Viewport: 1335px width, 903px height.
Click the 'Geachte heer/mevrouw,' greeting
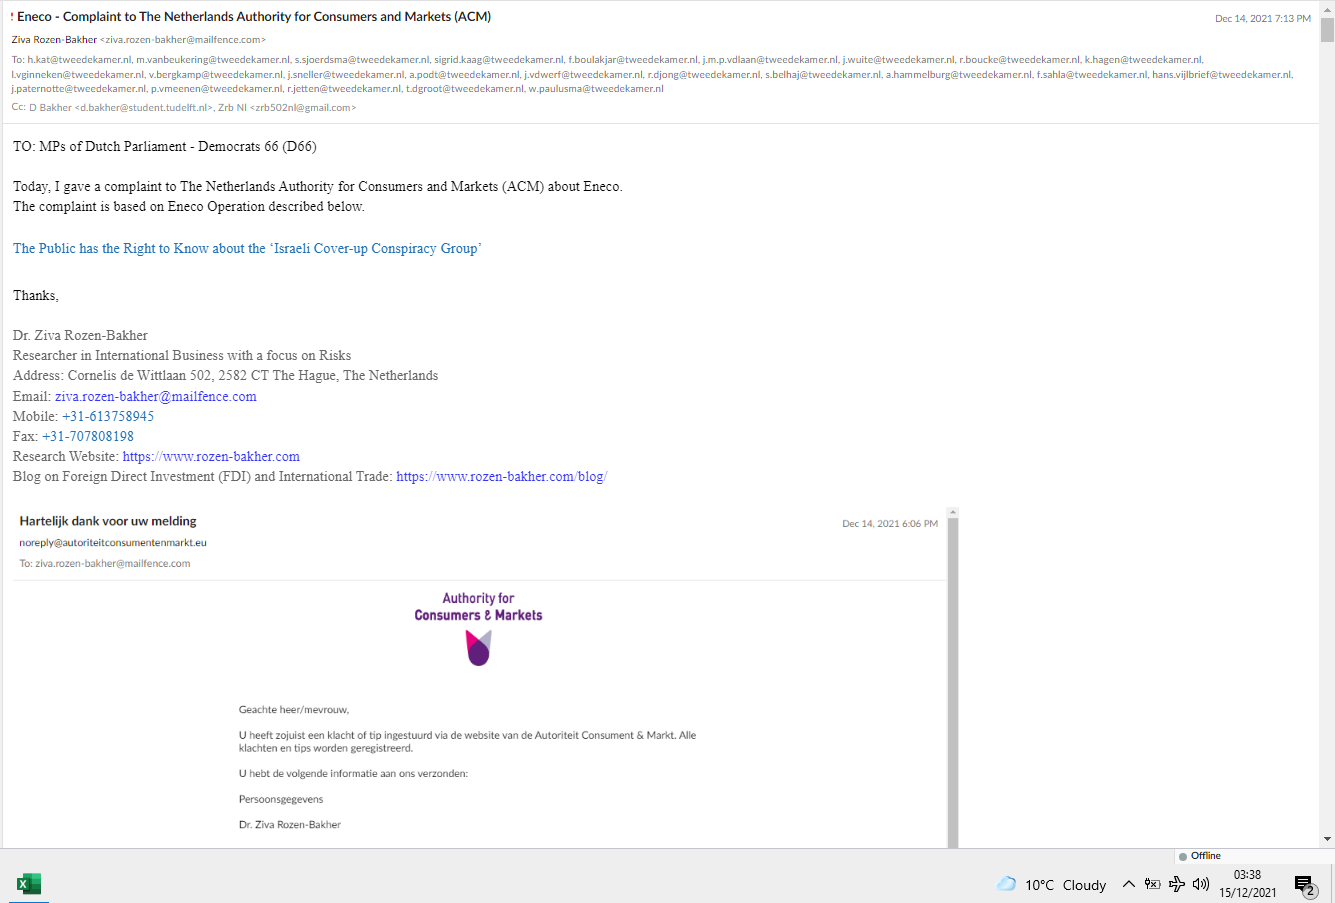point(294,710)
